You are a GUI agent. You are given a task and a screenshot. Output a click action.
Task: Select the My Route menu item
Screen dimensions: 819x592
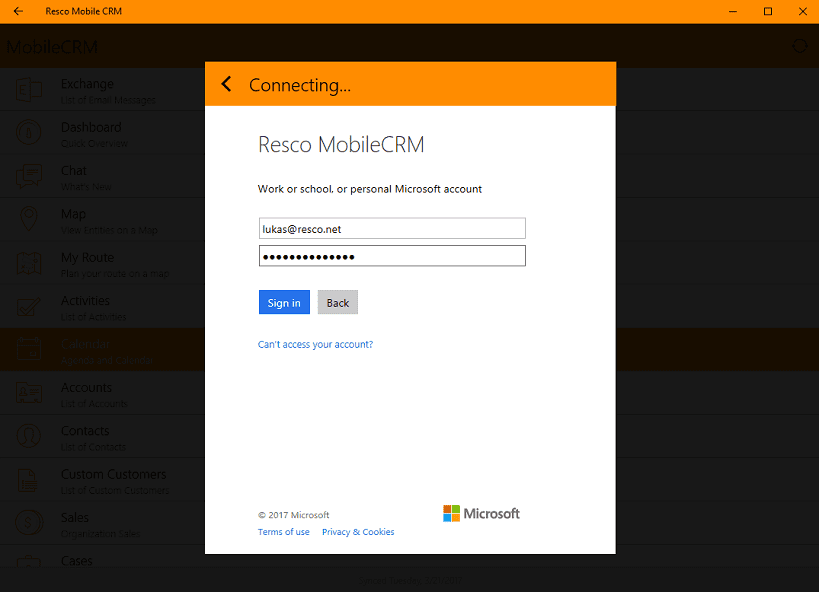point(102,263)
